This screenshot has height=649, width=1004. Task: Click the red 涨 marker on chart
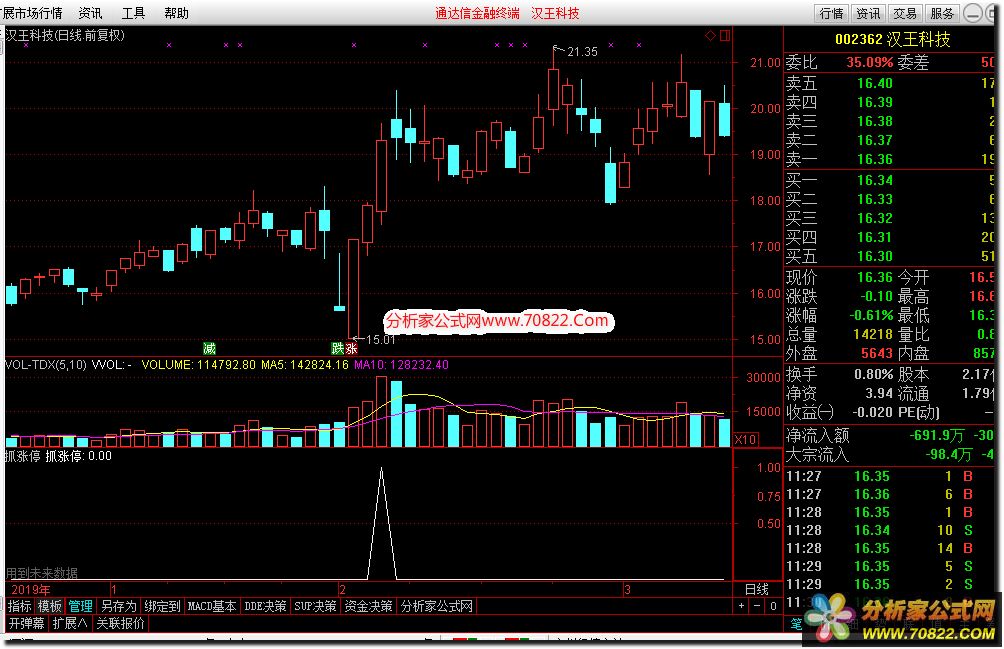351,349
